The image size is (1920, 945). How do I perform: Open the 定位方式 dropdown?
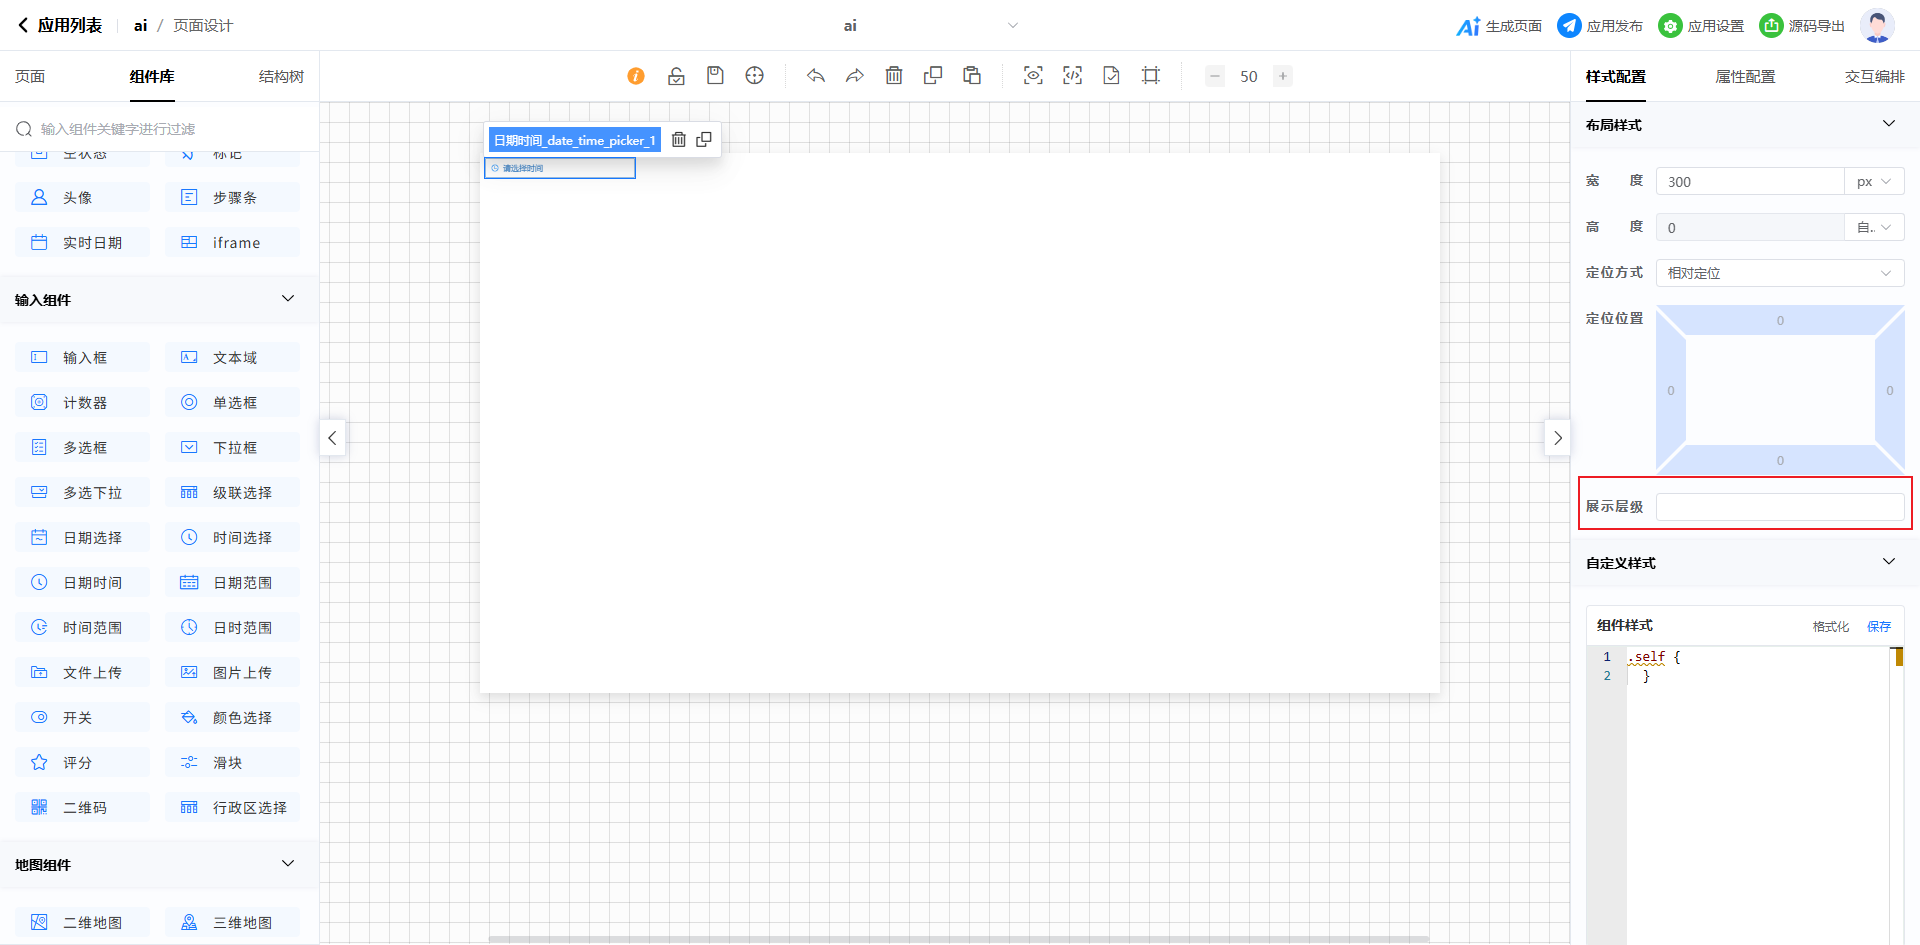1779,273
